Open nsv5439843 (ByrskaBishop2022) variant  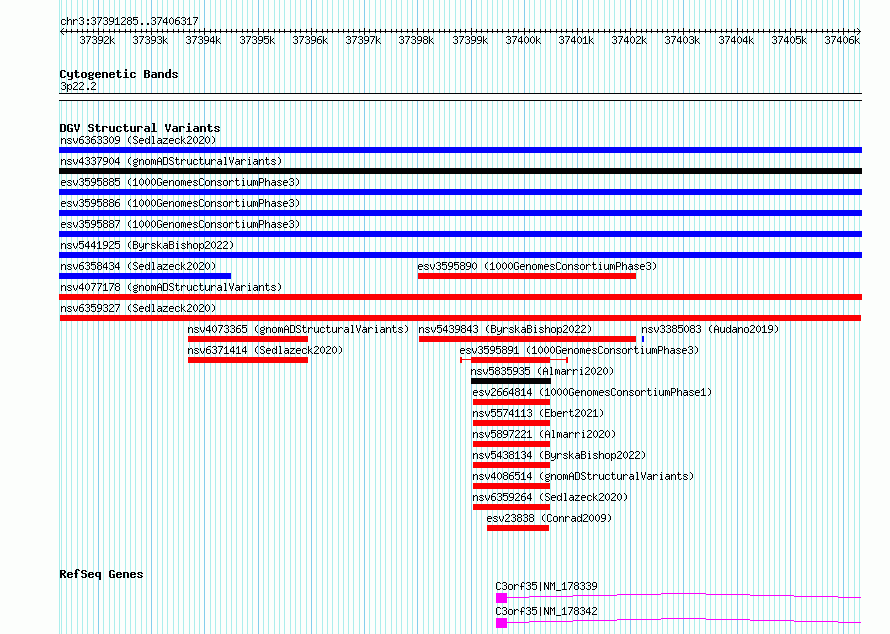(505, 329)
